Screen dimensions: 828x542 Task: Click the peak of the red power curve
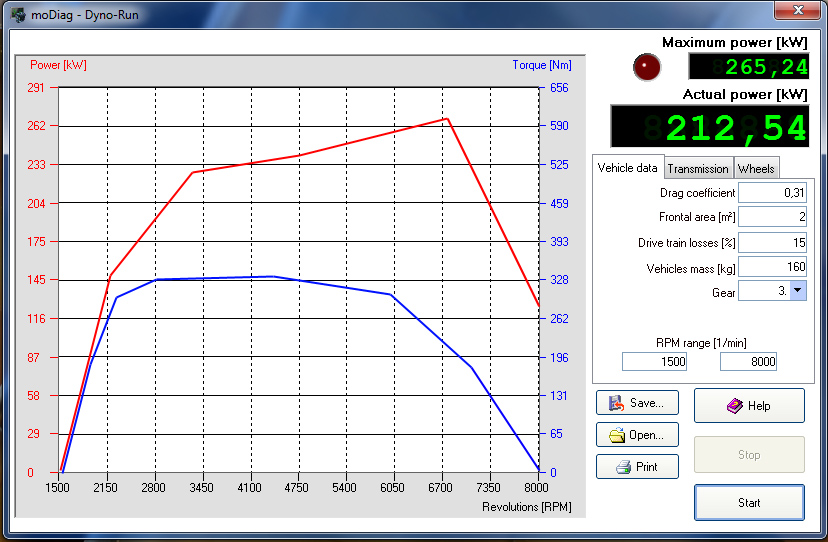pos(447,119)
